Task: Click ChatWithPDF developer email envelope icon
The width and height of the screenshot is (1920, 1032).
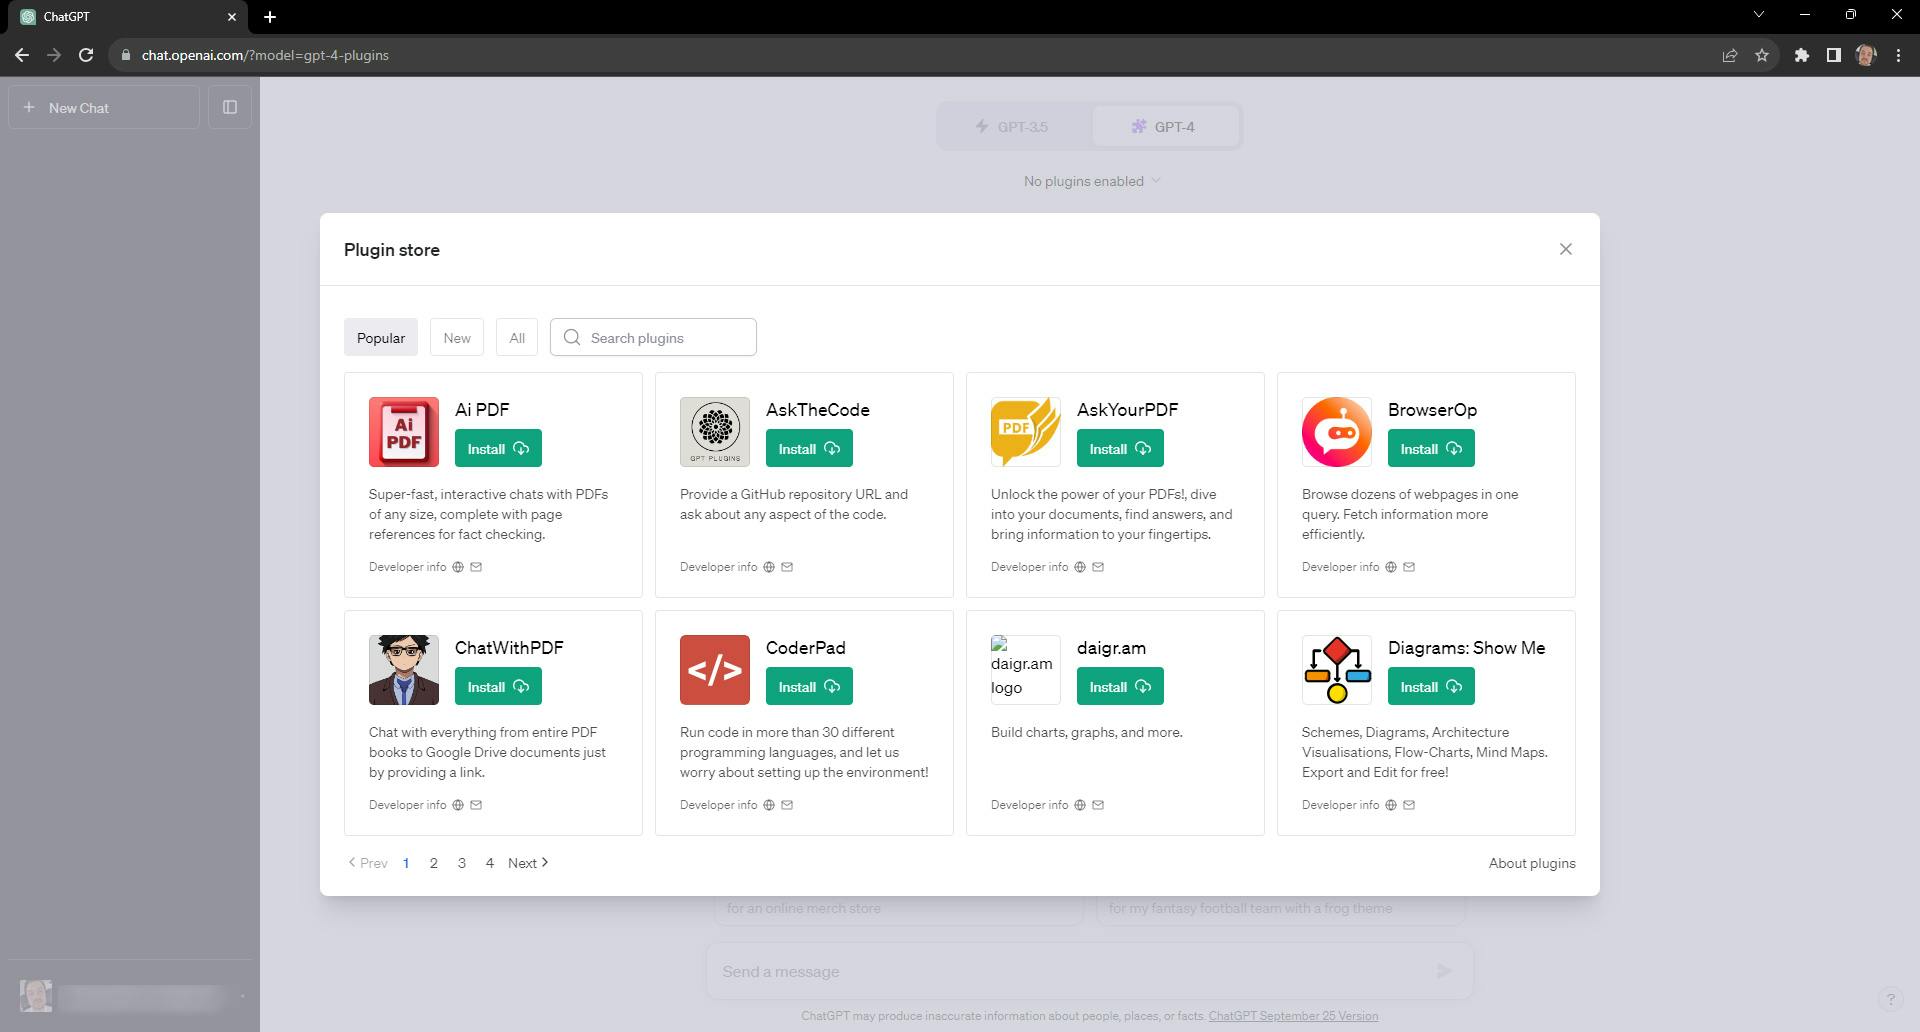Action: pos(476,805)
